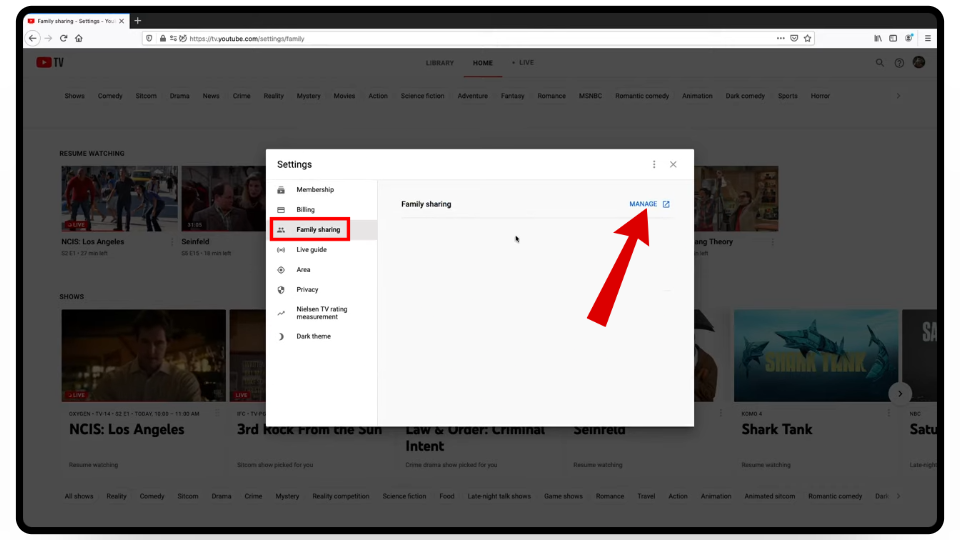Select Membership in settings sidebar
This screenshot has width=960, height=540.
coord(321,190)
